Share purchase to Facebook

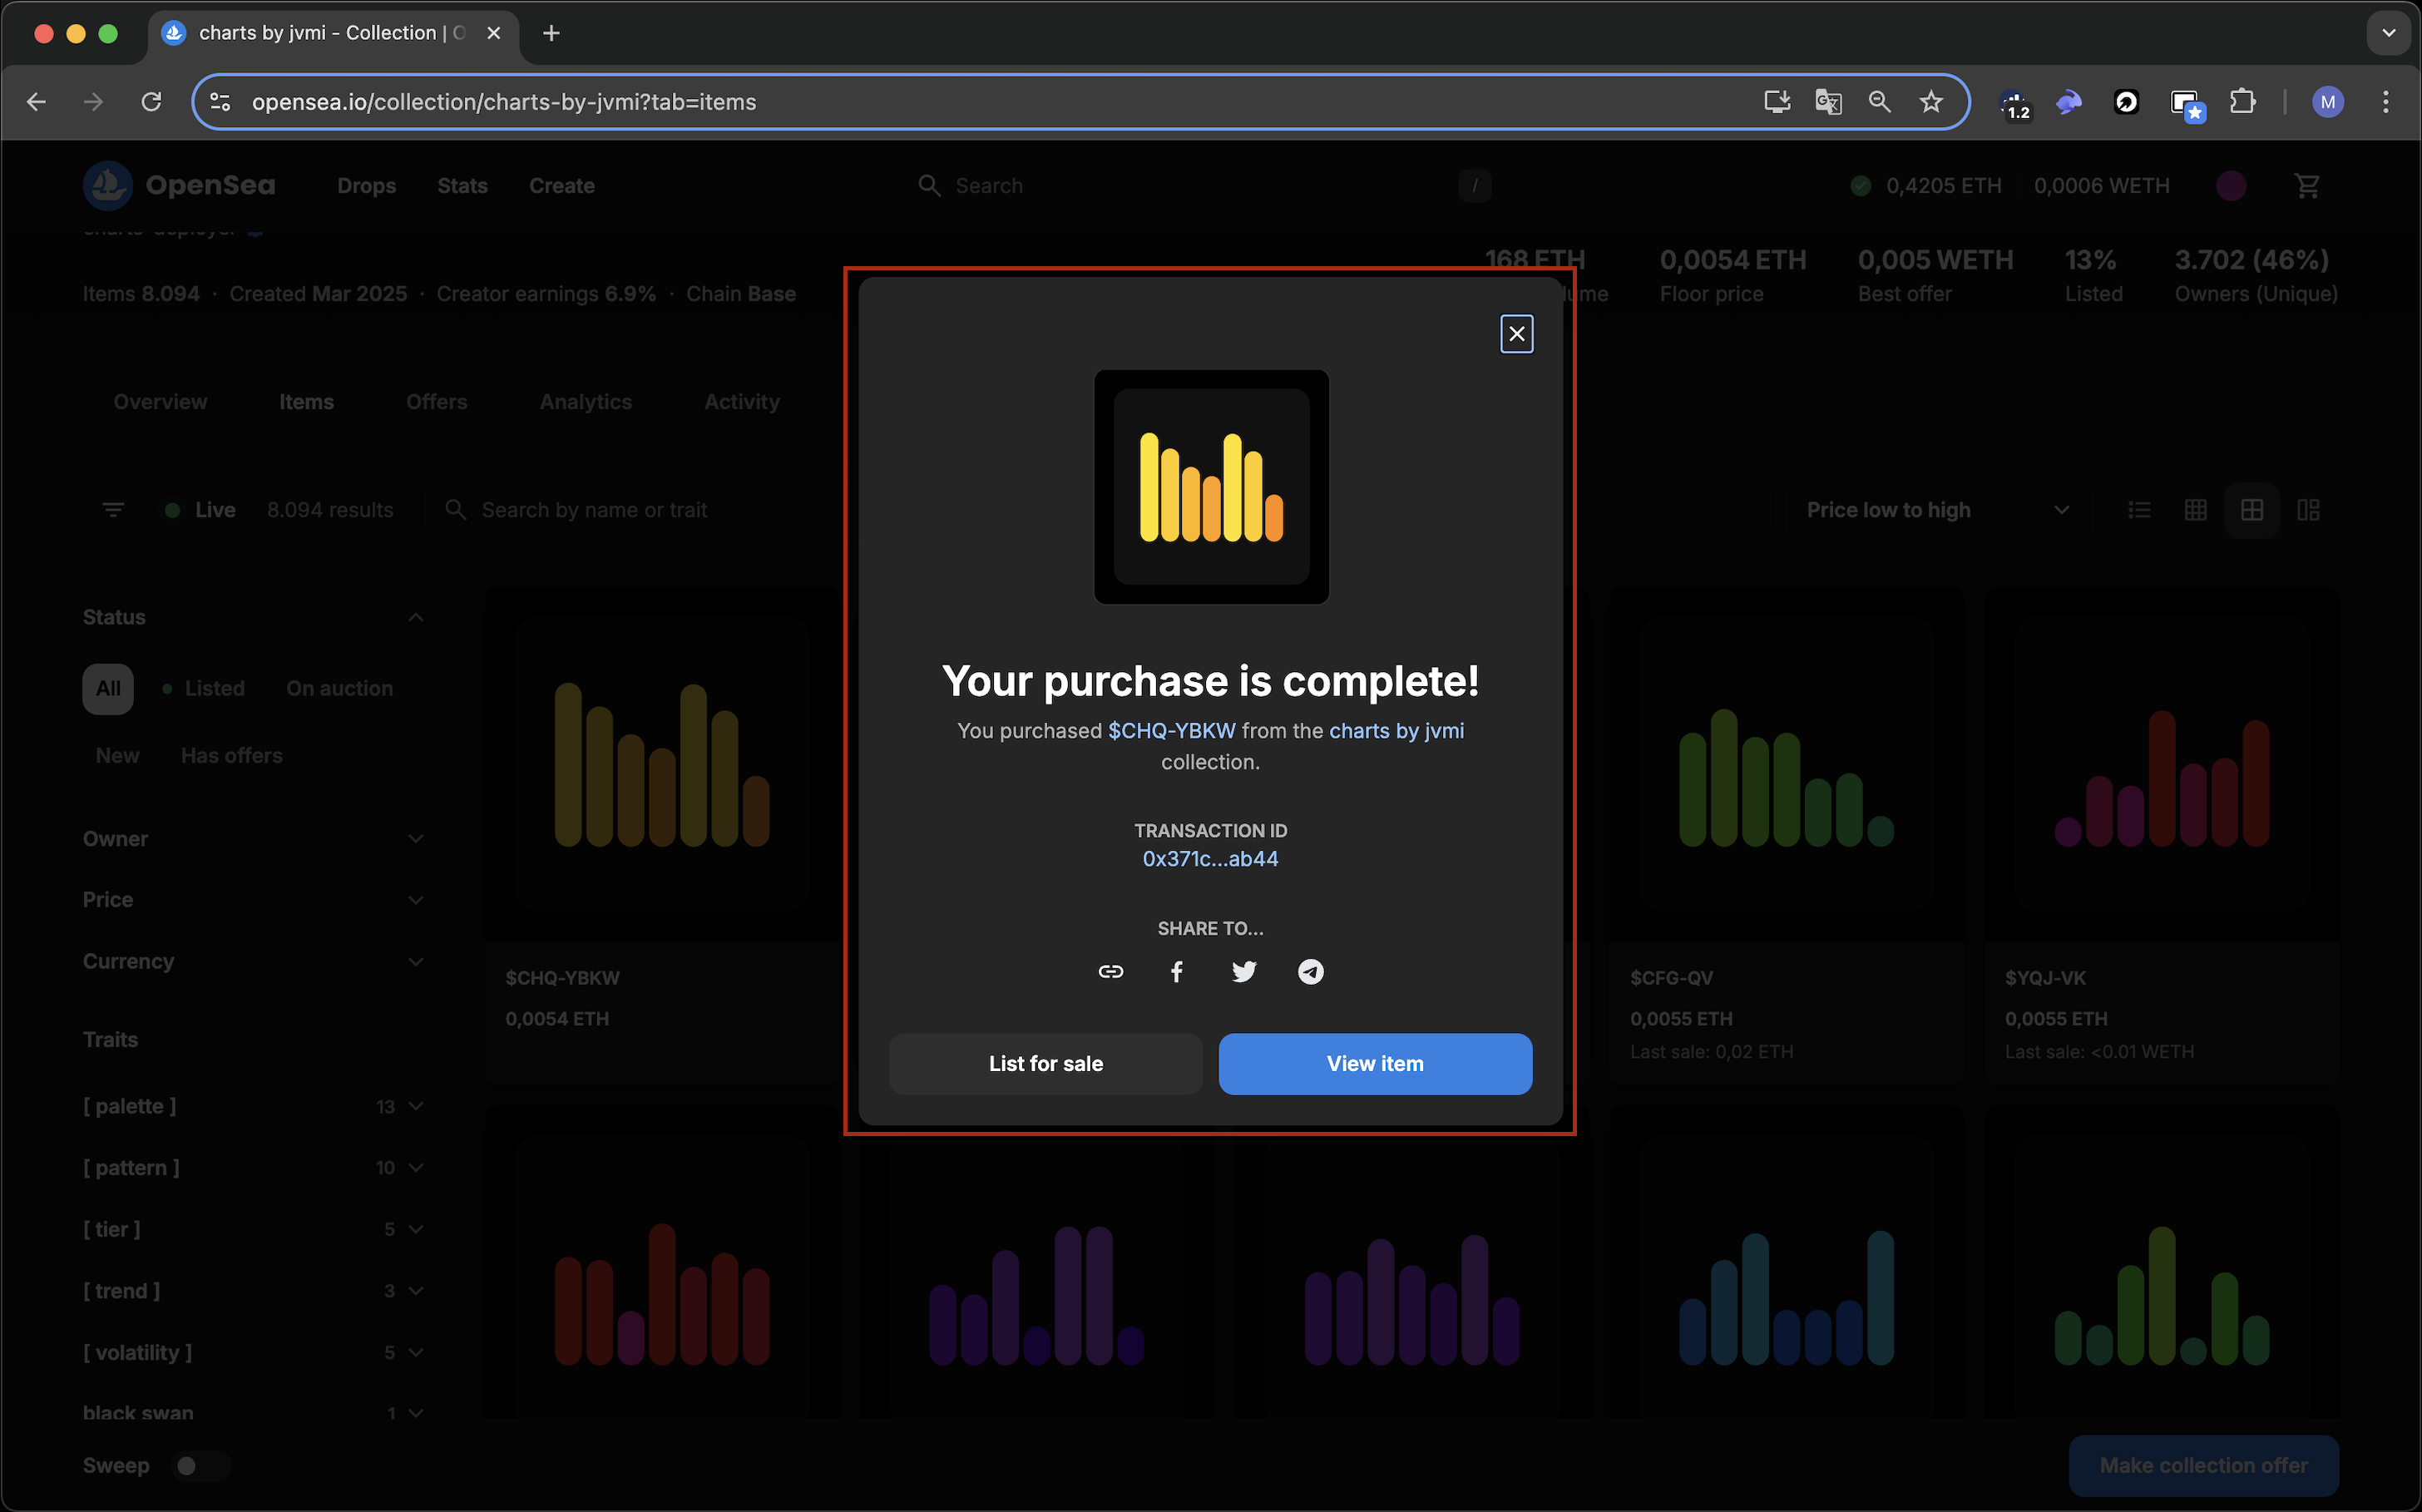[1177, 972]
